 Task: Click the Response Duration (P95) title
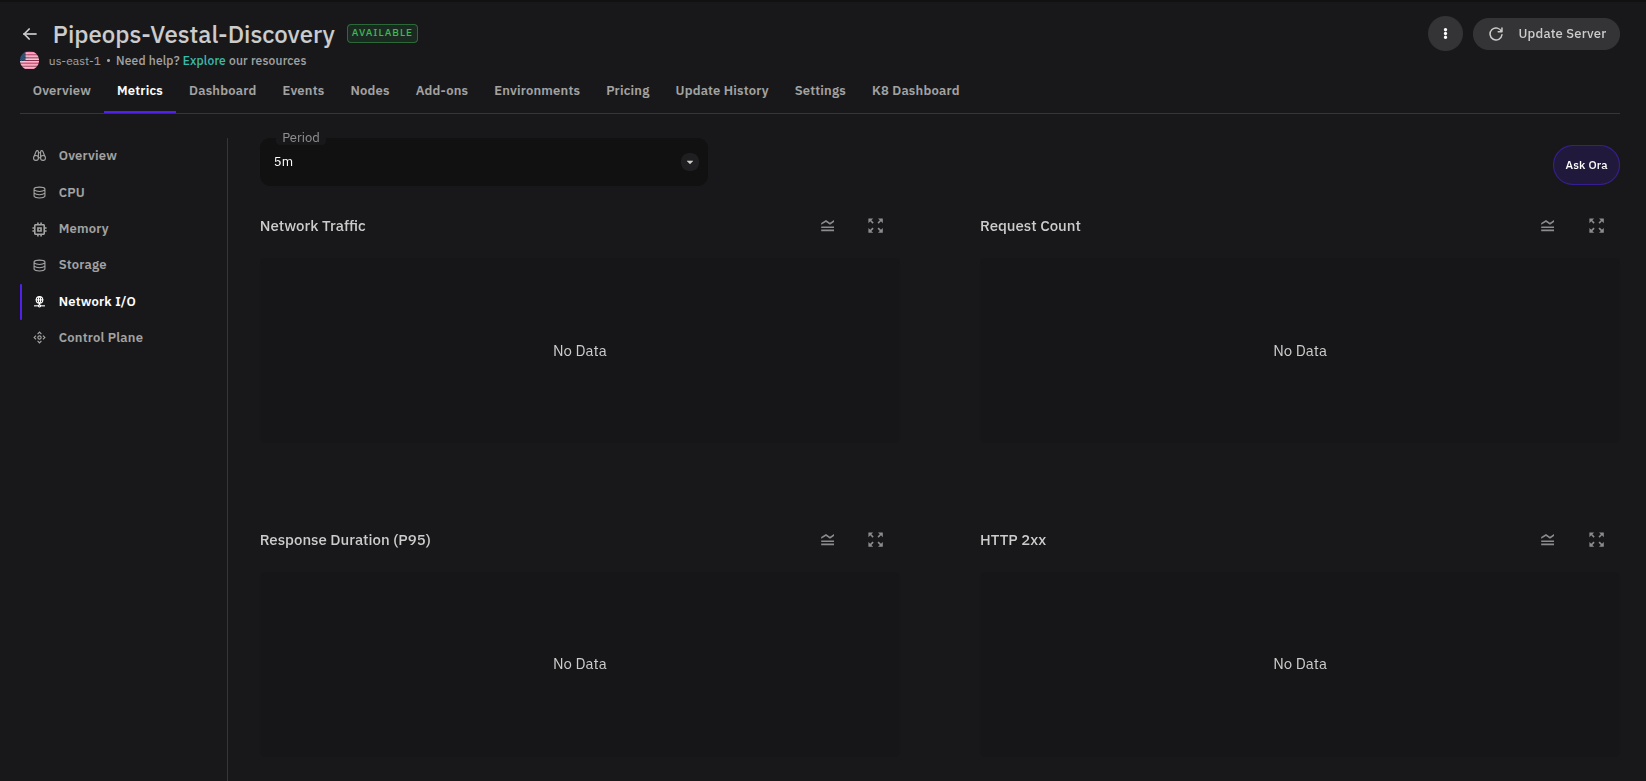(345, 540)
